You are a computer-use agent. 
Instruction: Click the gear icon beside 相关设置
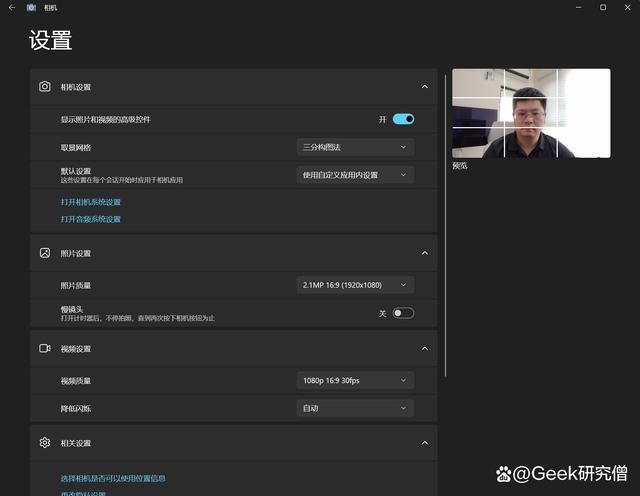45,442
